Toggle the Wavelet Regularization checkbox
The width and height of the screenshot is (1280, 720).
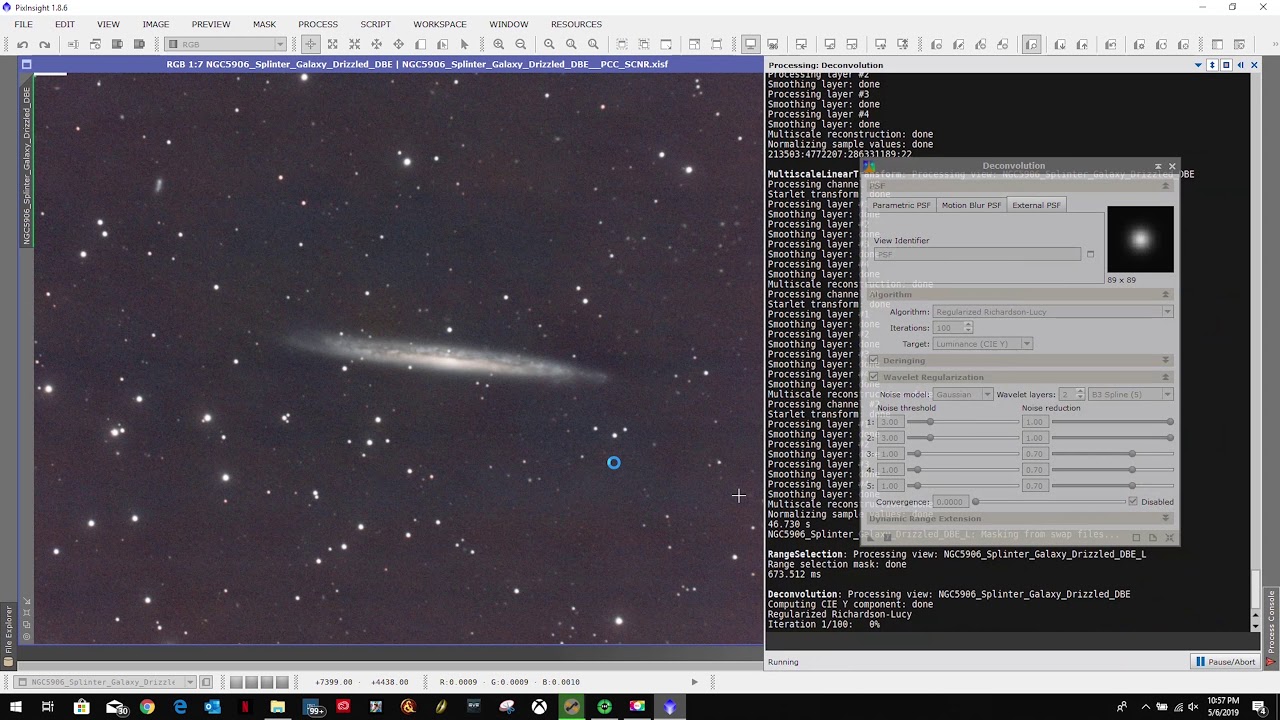coord(874,377)
